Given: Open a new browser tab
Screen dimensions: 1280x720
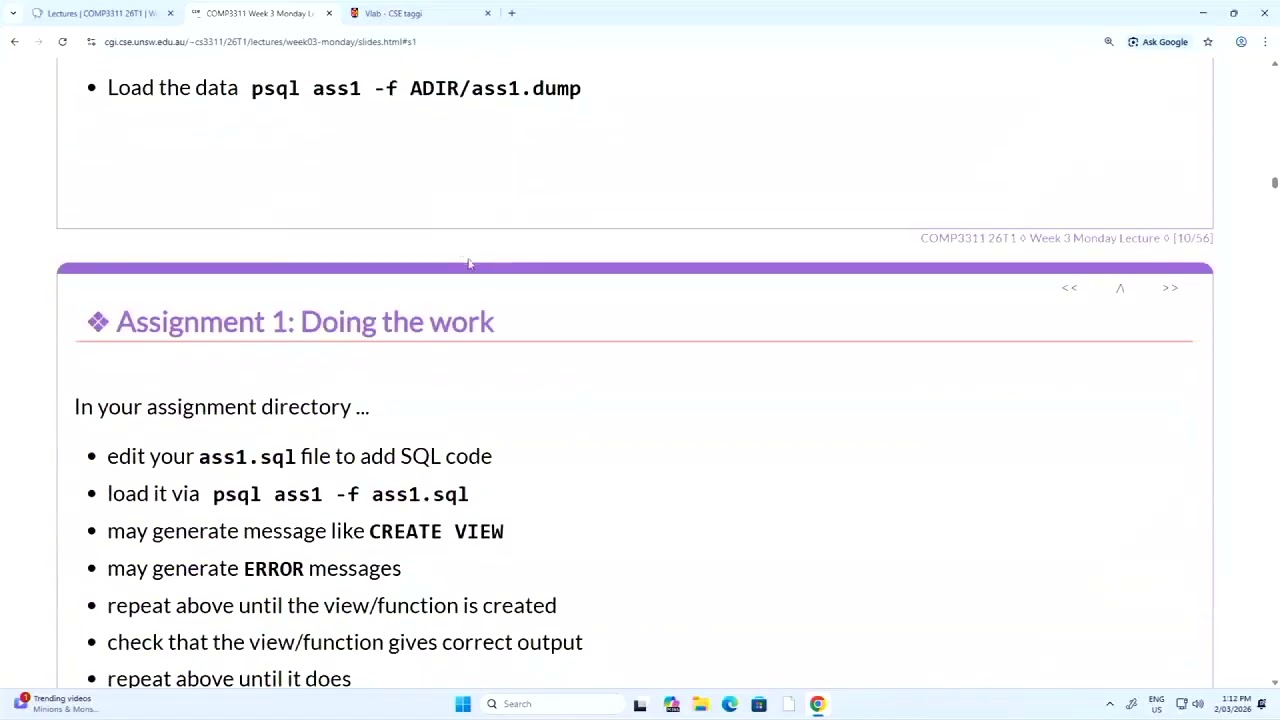Looking at the screenshot, I should point(512,13).
